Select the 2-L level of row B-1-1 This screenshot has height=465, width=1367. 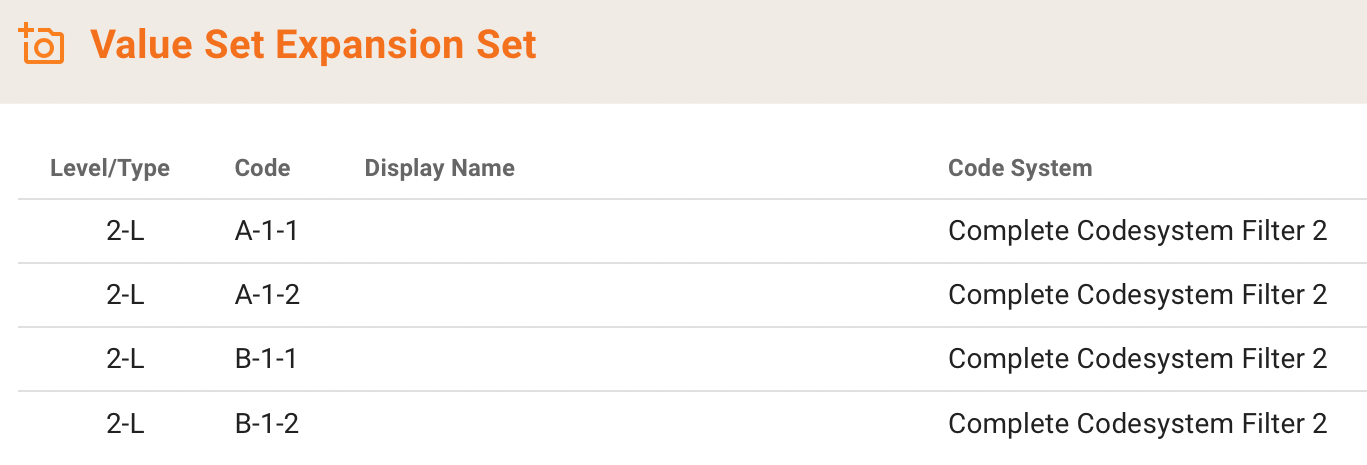click(x=125, y=359)
